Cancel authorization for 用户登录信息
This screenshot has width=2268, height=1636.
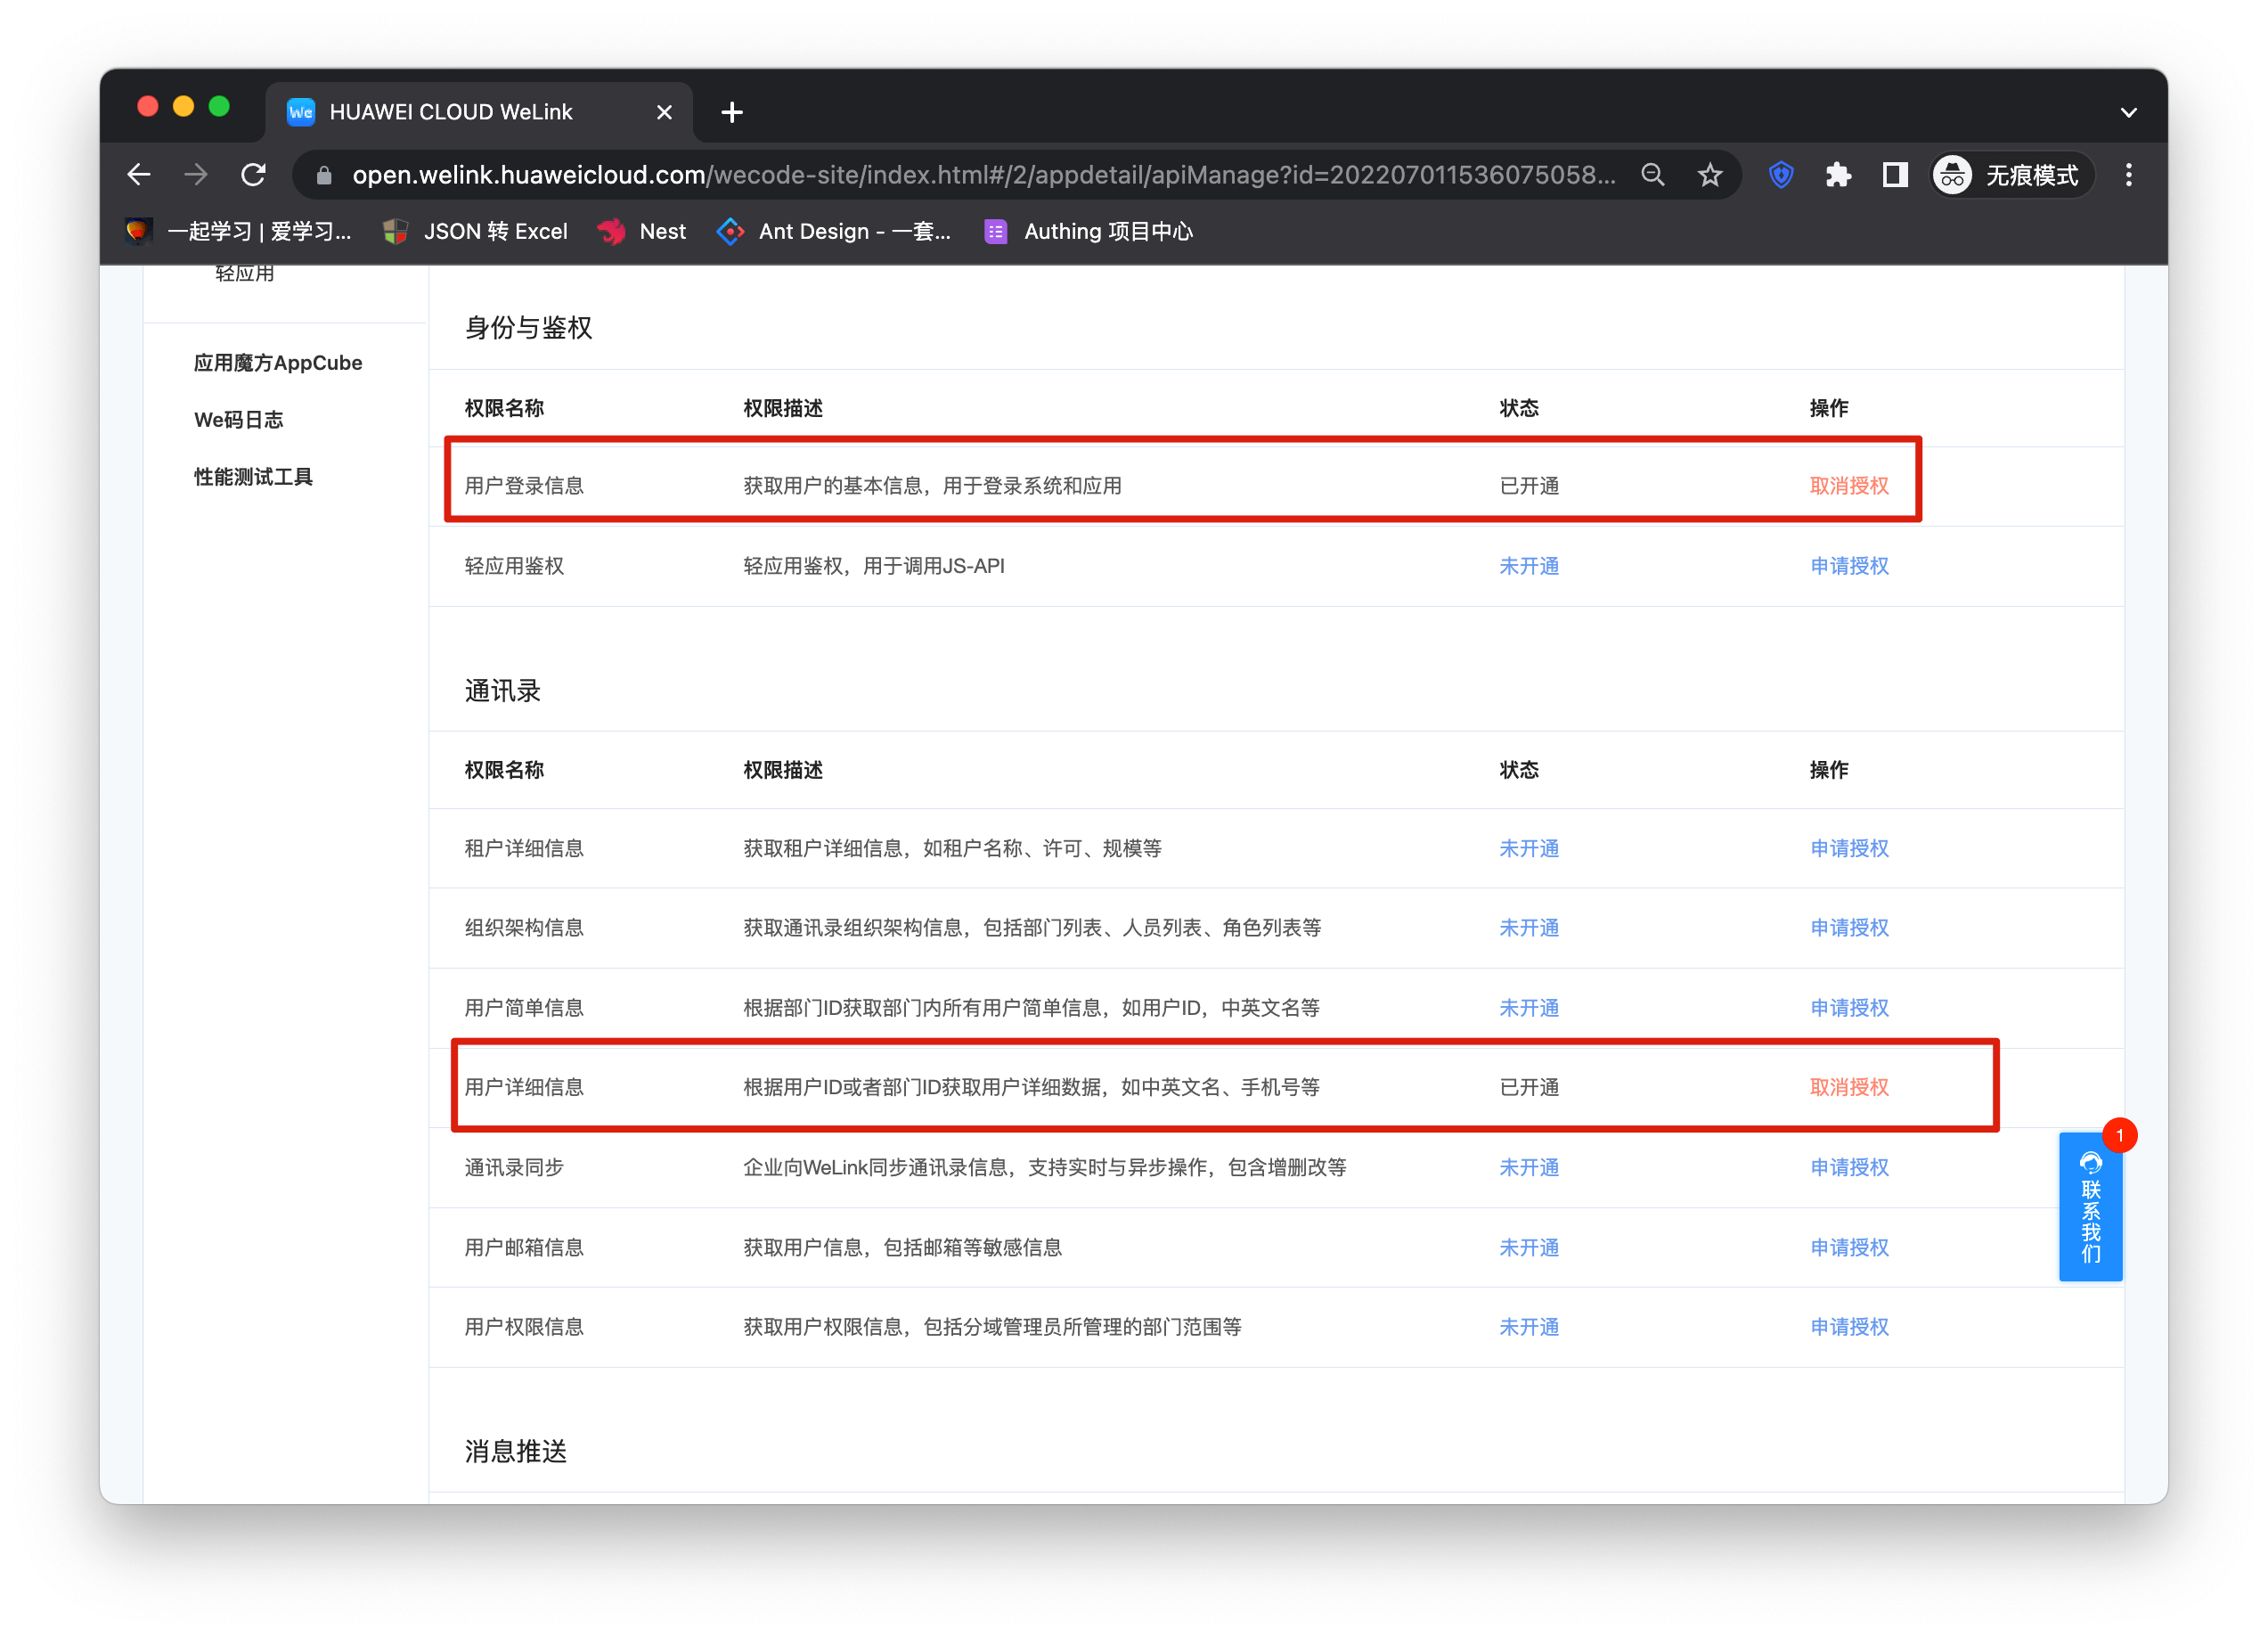1848,486
